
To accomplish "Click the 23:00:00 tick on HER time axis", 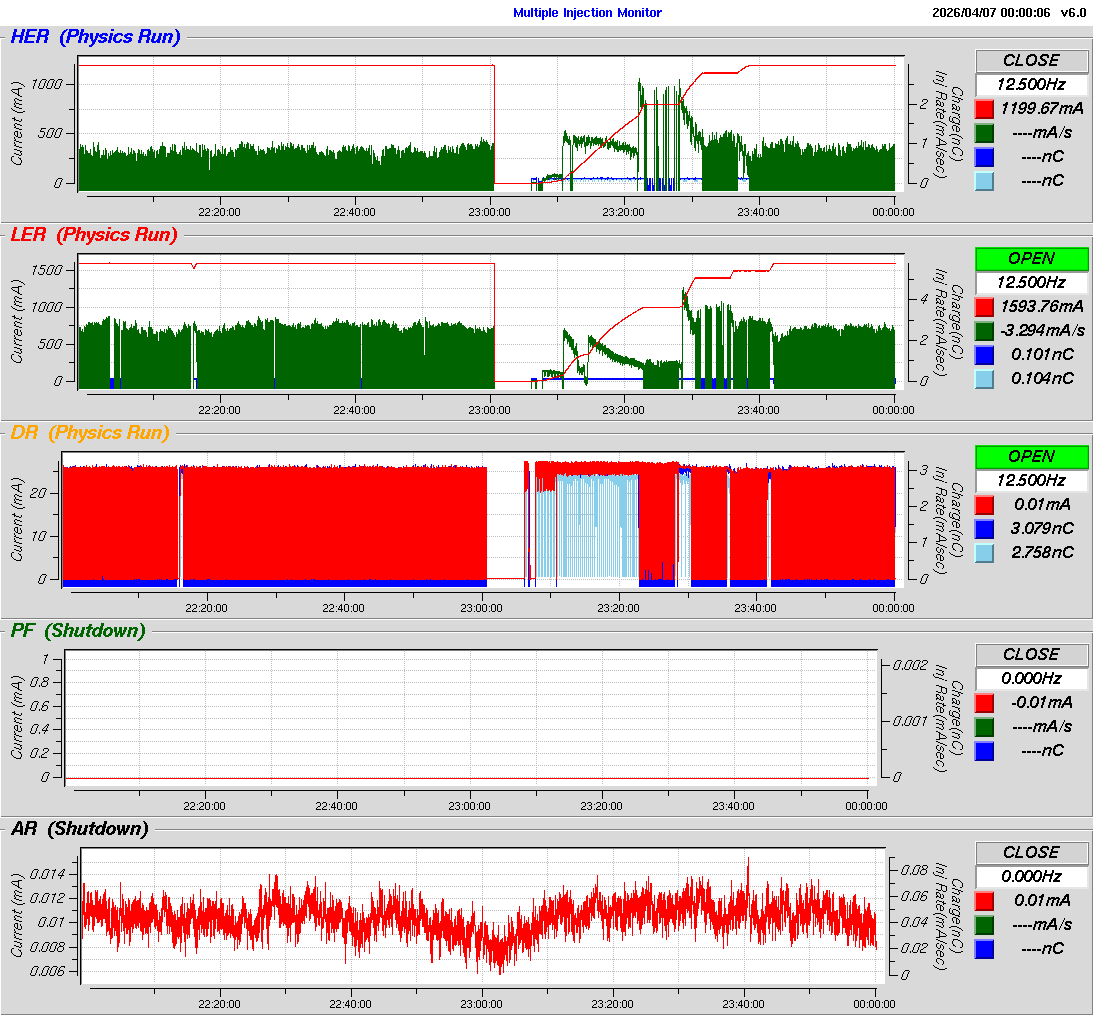I will point(489,212).
